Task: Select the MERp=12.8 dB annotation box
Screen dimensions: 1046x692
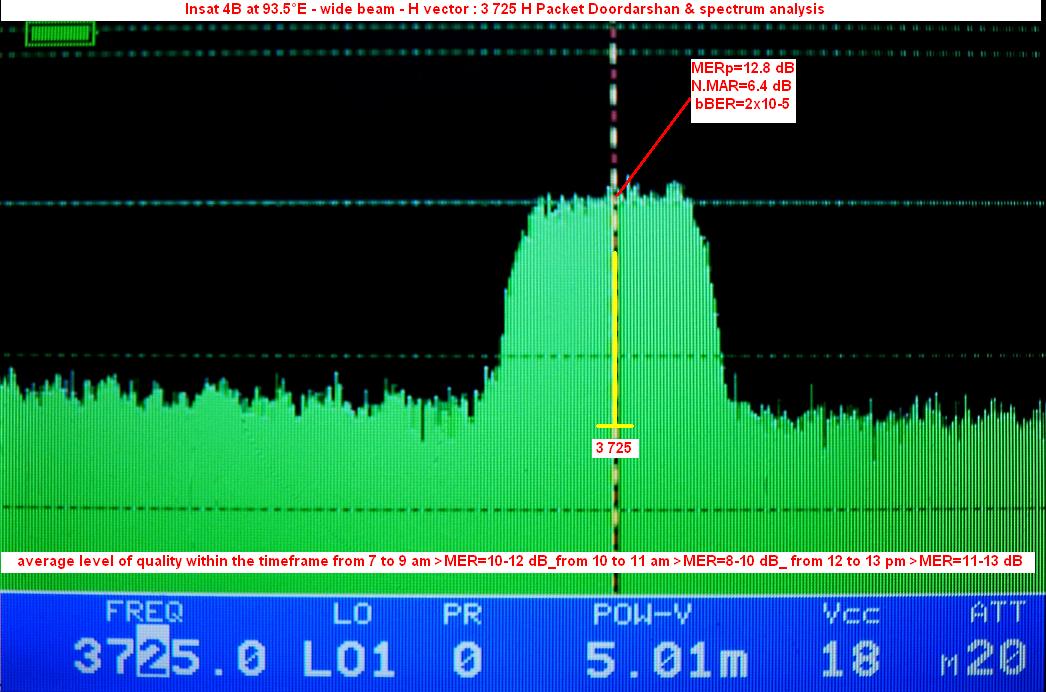Action: click(743, 90)
